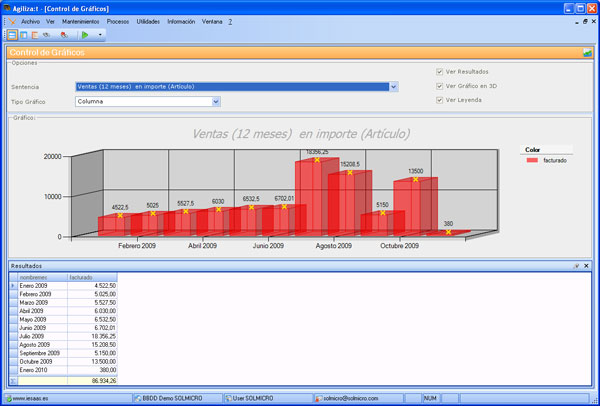Click the Sentencia combo box showing Ventas (12 meses)

[236, 87]
